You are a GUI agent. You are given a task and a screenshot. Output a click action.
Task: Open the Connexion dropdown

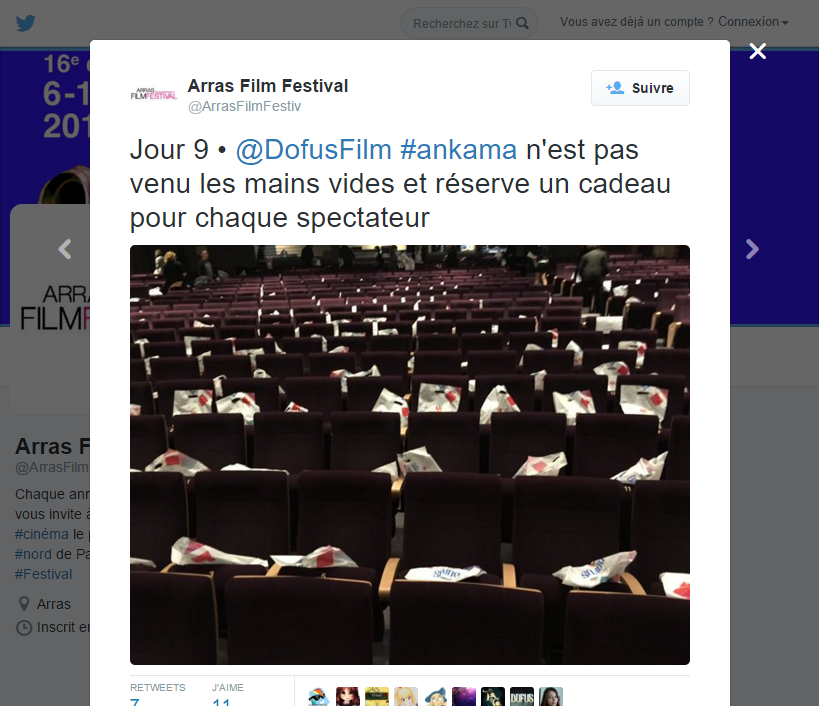tap(753, 22)
